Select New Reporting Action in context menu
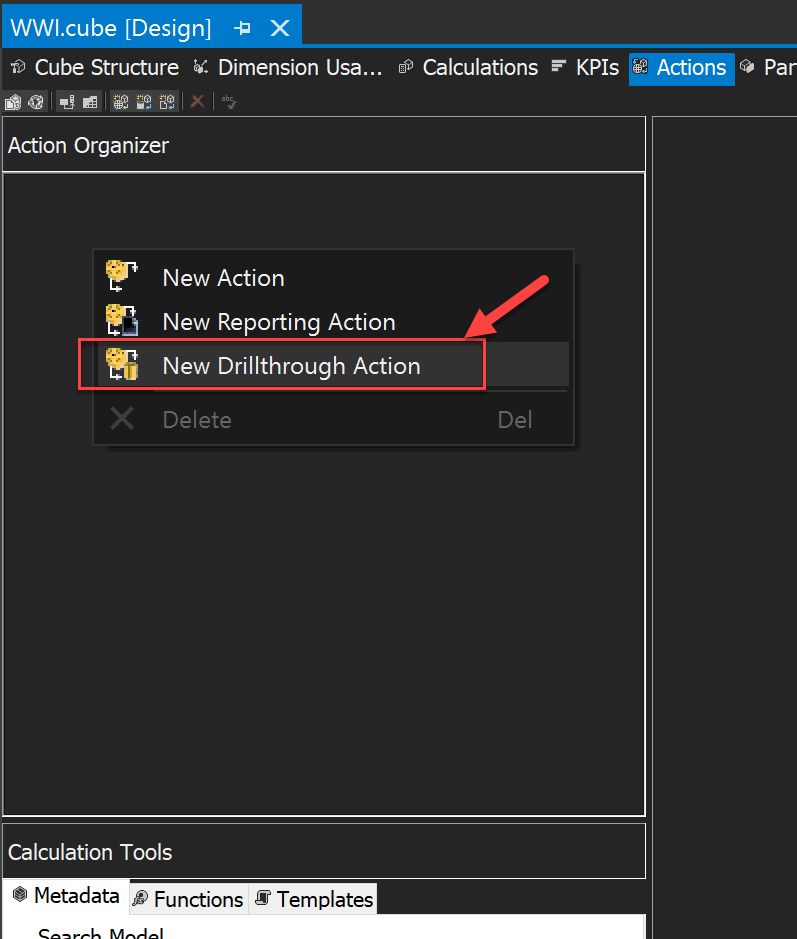797x939 pixels. pyautogui.click(x=278, y=322)
